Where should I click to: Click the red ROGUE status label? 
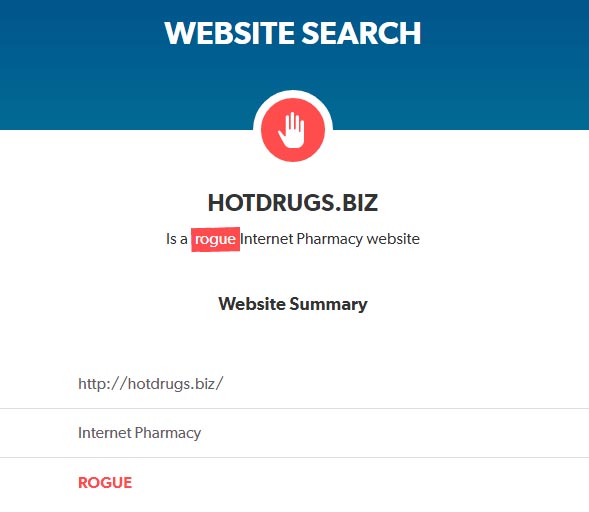(x=105, y=483)
